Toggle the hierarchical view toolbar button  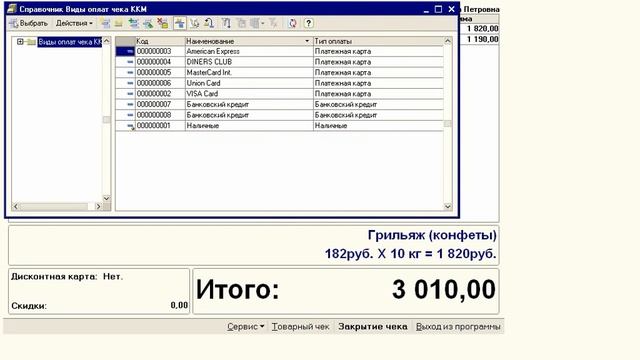pos(180,23)
